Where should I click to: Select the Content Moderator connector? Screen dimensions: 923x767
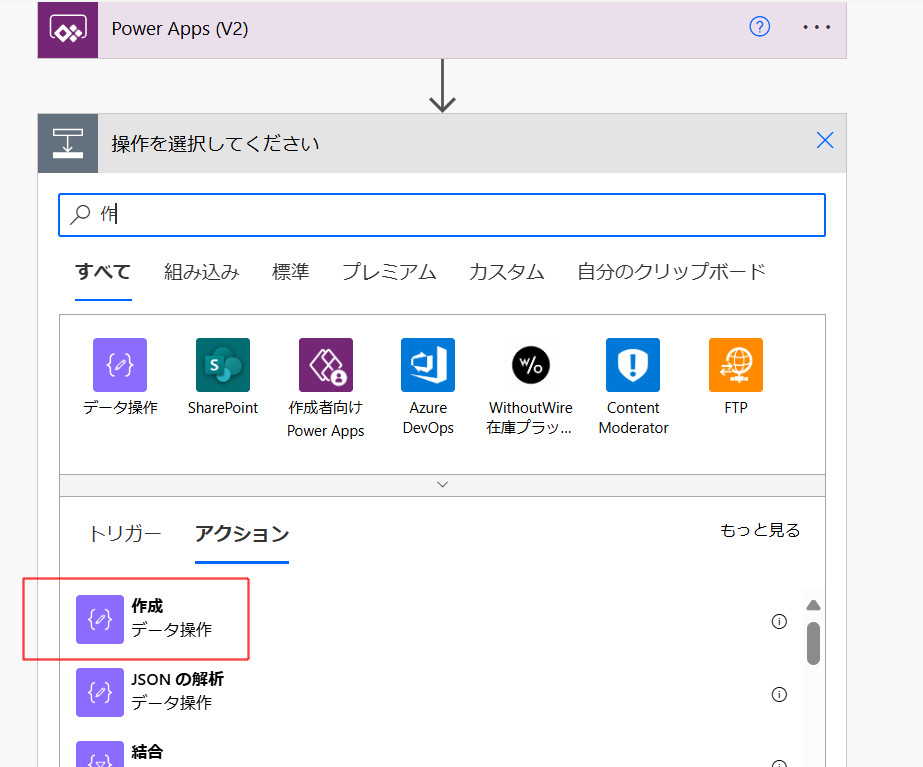633,365
